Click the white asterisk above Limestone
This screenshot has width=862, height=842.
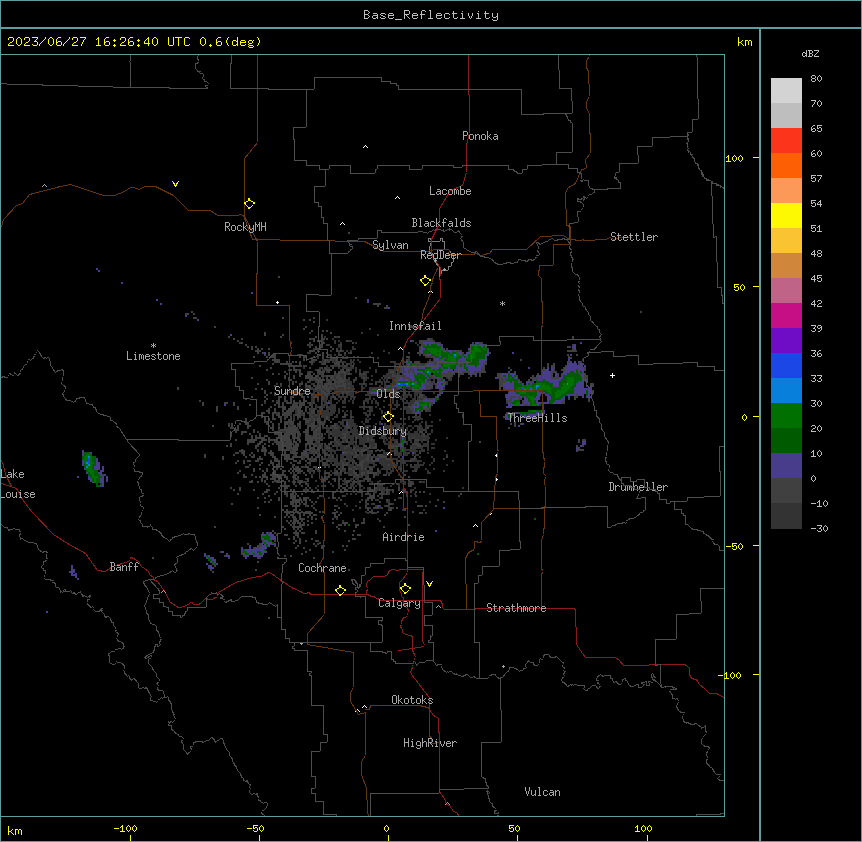(x=153, y=346)
